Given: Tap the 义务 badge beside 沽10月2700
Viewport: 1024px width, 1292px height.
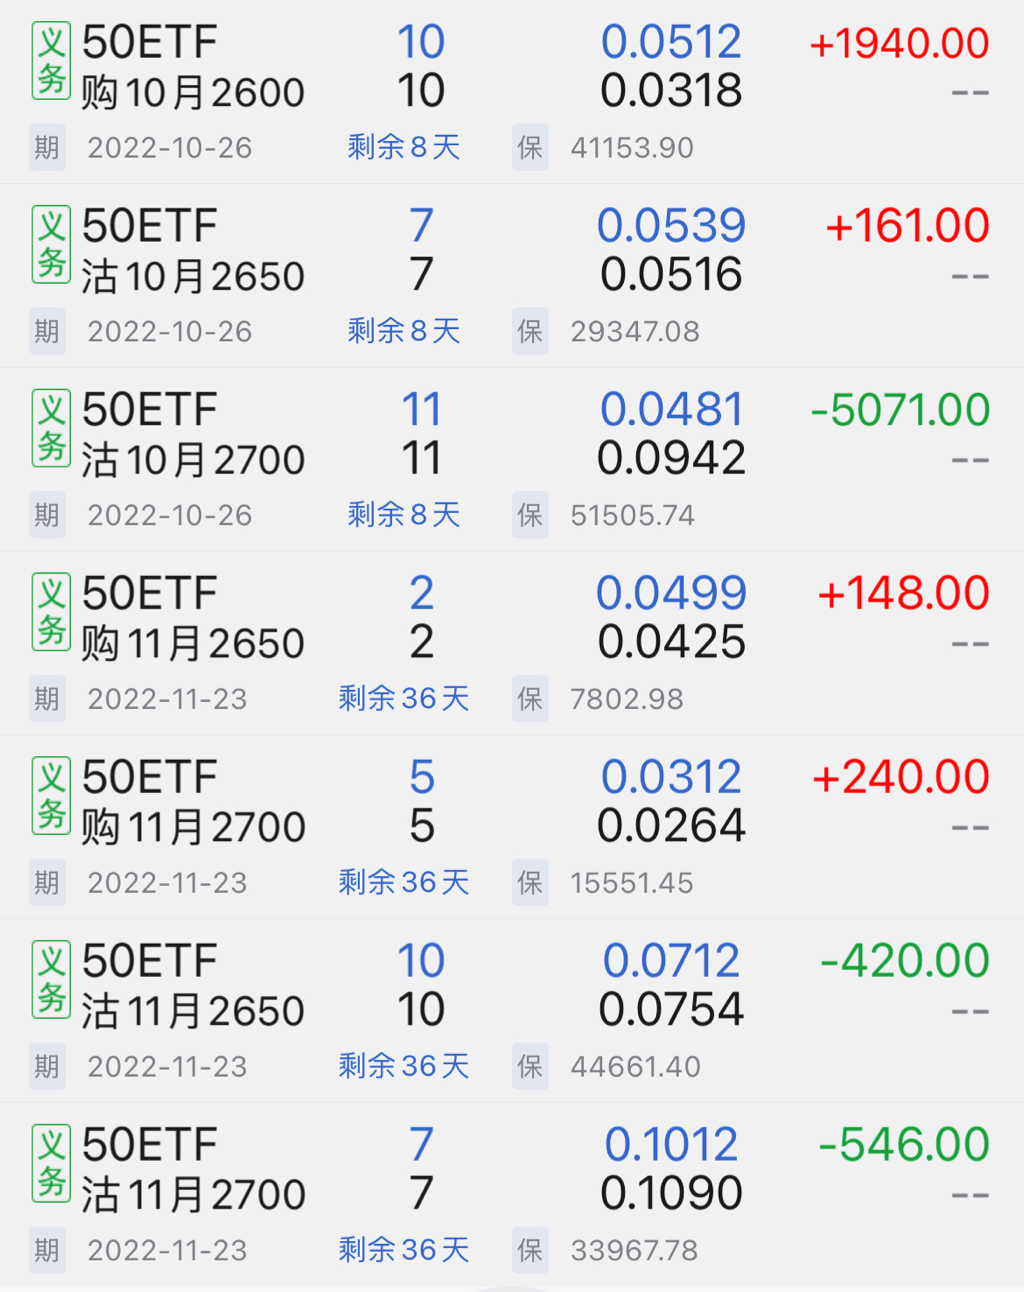Looking at the screenshot, I should click(51, 428).
